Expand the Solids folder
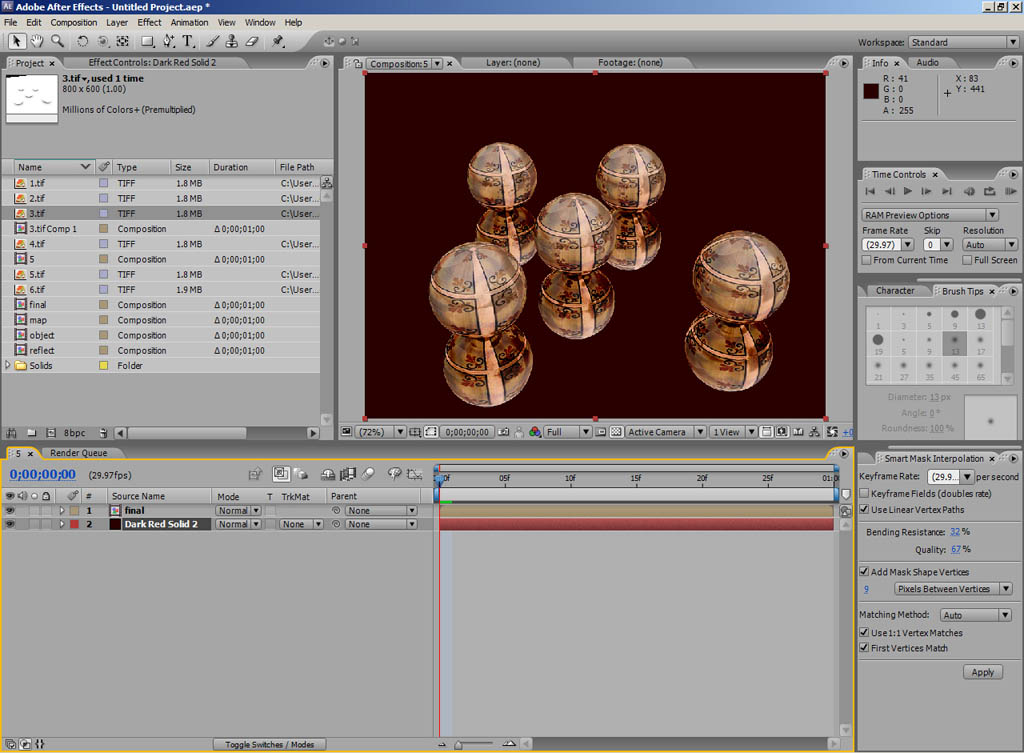Image resolution: width=1024 pixels, height=753 pixels. coord(8,365)
